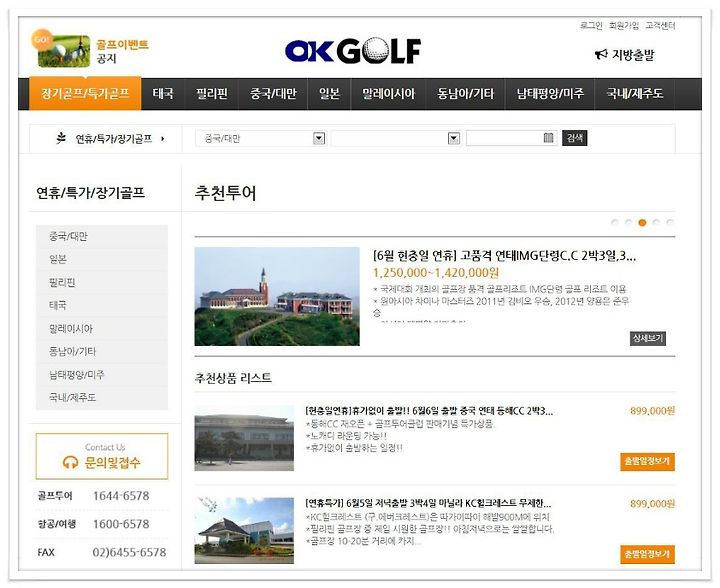Click 출발일정보기 for 등해CC product
The image size is (720, 588).
pyautogui.click(x=647, y=461)
